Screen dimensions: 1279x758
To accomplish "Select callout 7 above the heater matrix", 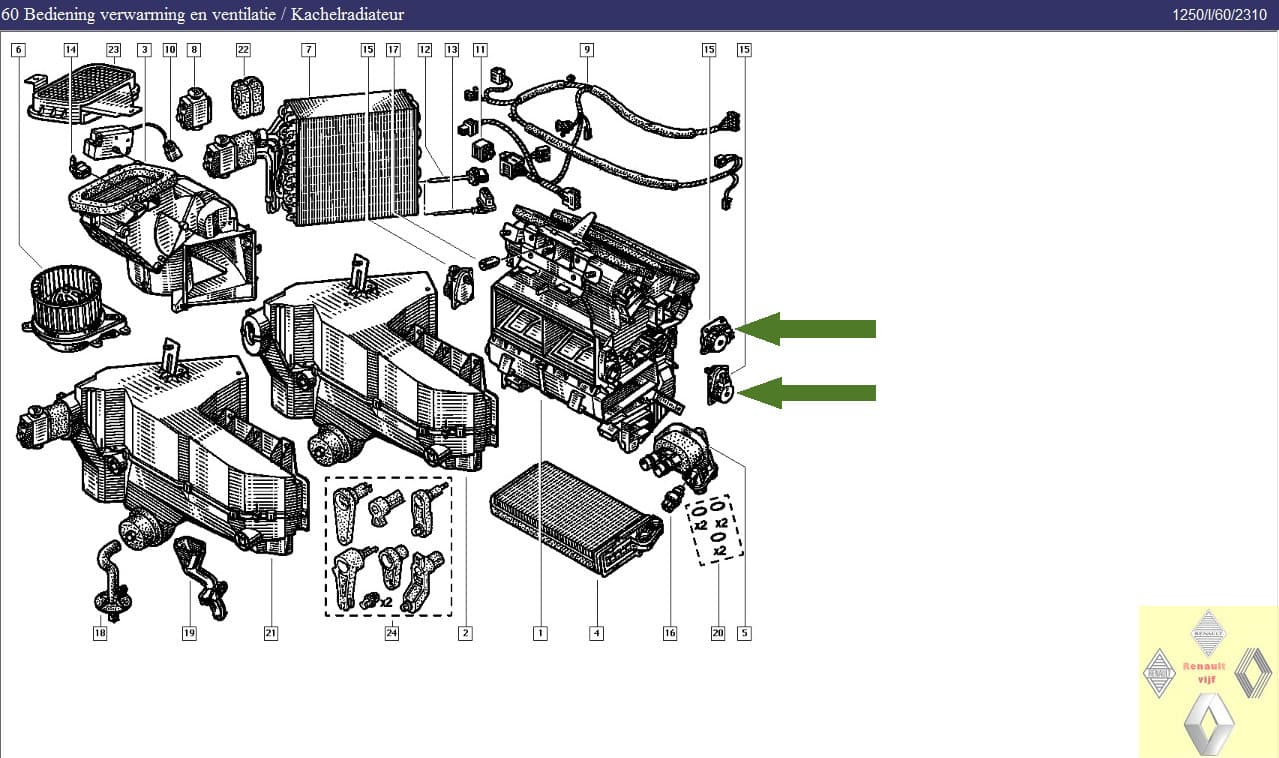I will pos(308,48).
